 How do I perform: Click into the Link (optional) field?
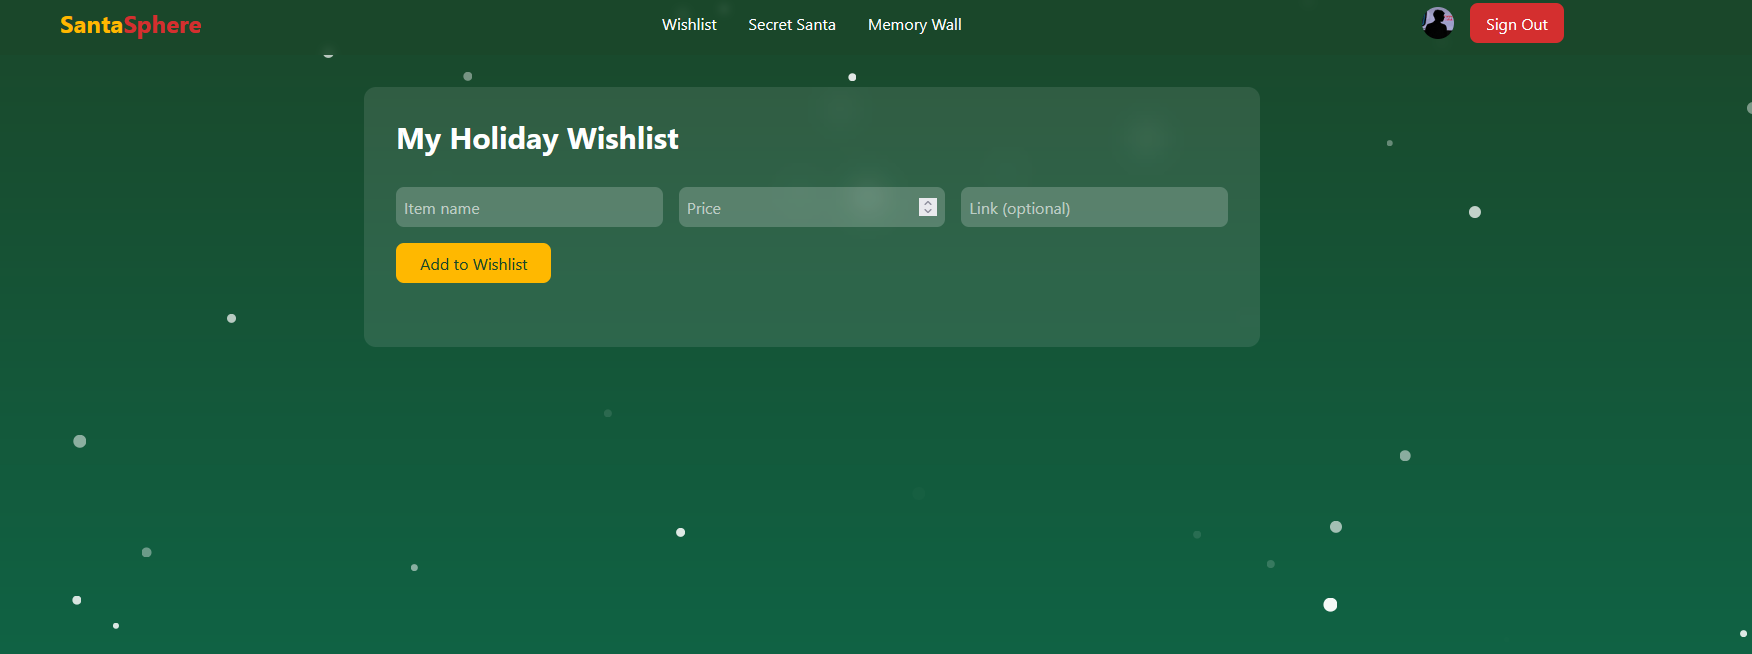pyautogui.click(x=1094, y=207)
